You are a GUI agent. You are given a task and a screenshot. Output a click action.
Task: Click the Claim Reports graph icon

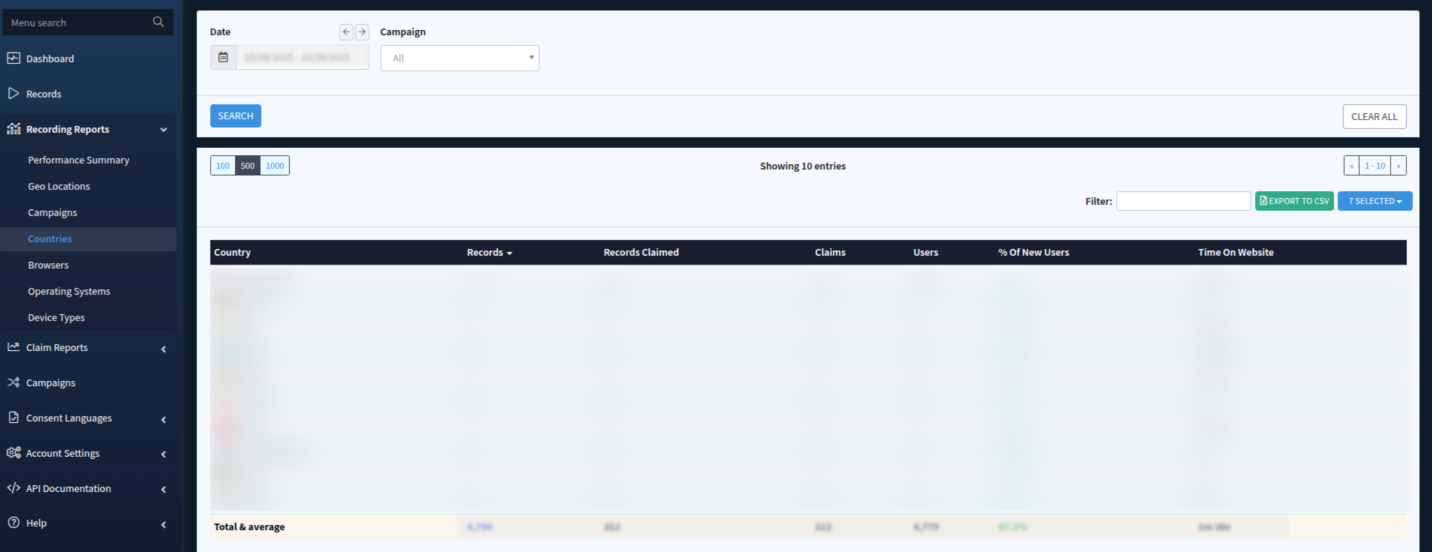point(14,348)
